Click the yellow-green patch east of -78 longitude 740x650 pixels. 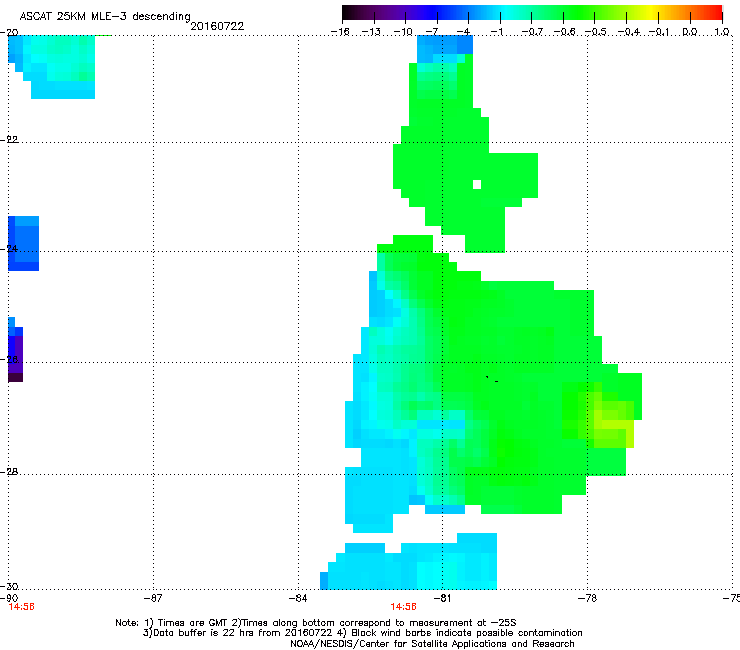(614, 424)
